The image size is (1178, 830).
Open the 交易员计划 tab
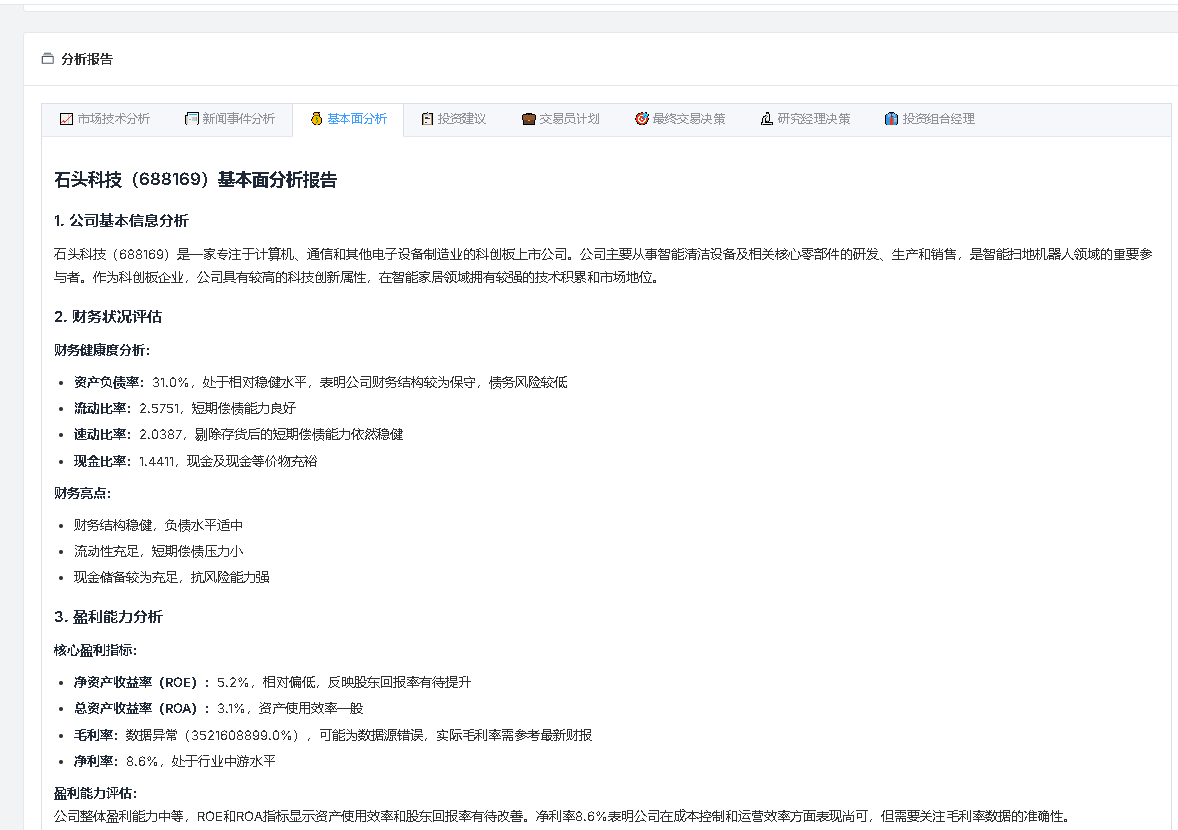tap(560, 119)
